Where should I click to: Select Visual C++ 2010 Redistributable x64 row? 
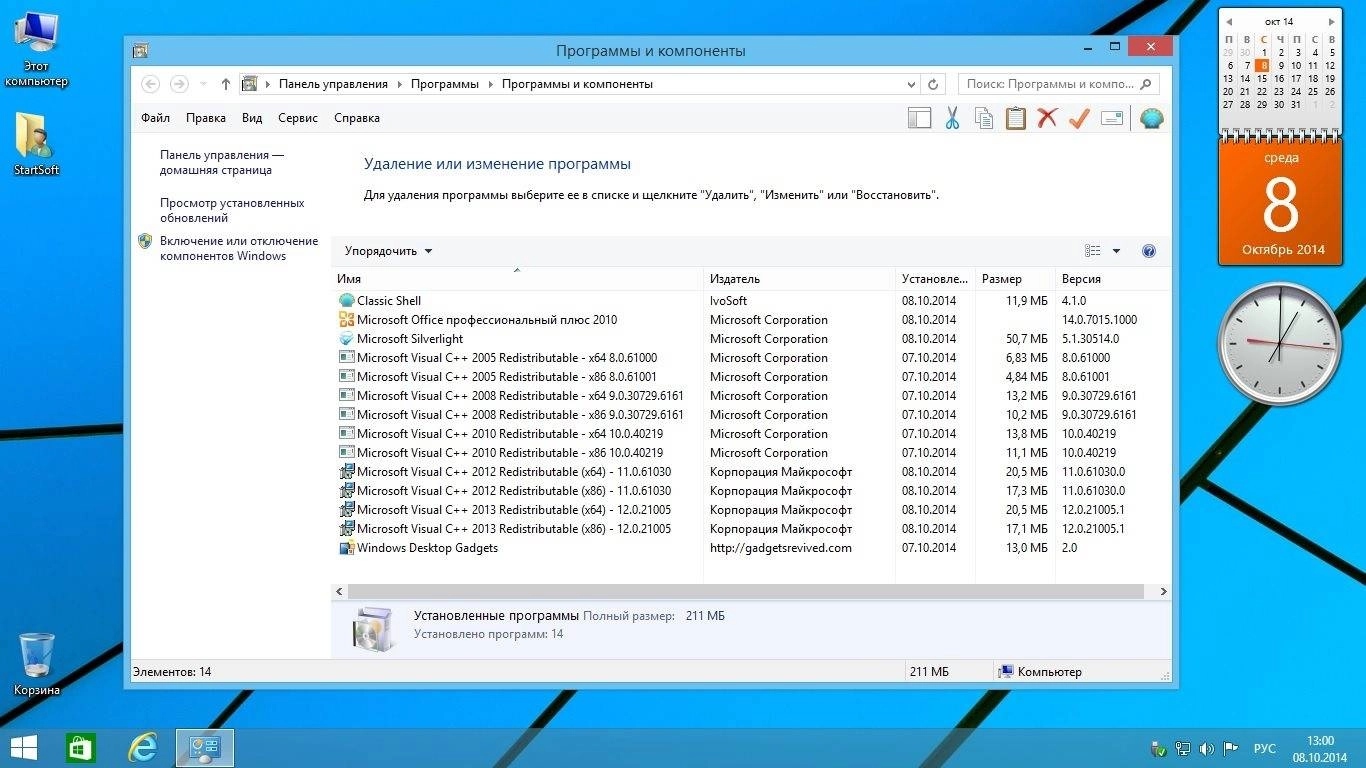point(750,434)
